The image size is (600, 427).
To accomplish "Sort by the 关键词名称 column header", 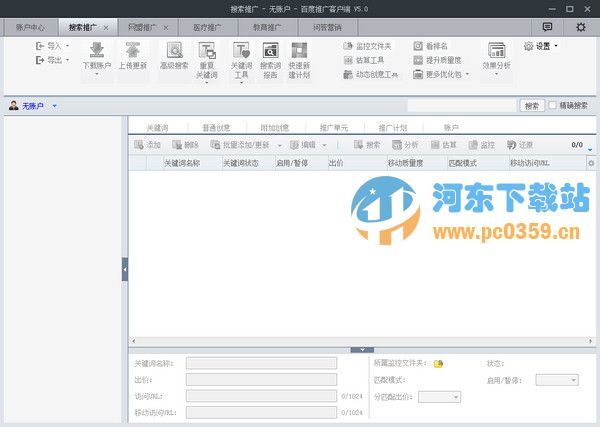I will (x=192, y=163).
